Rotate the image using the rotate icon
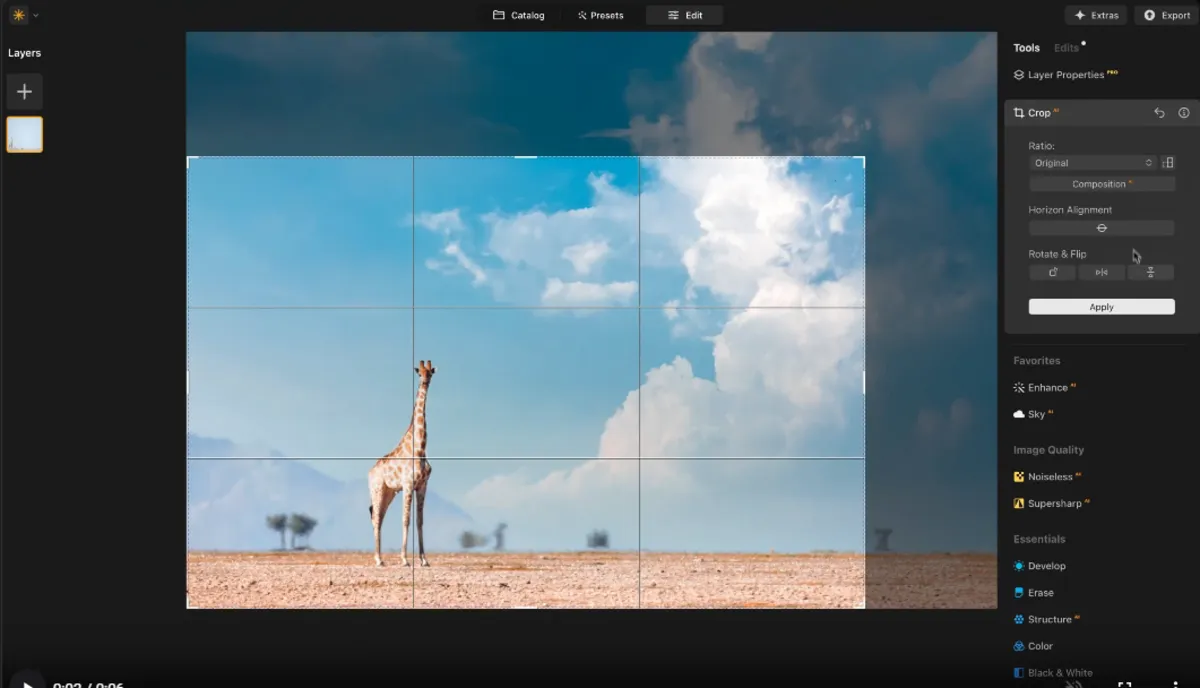 1052,271
